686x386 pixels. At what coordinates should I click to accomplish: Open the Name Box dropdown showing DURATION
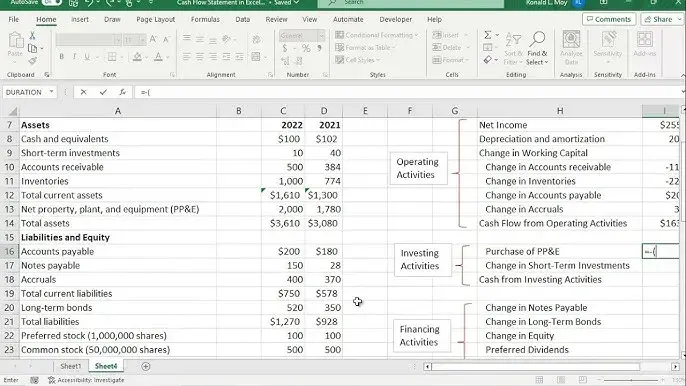click(52, 92)
